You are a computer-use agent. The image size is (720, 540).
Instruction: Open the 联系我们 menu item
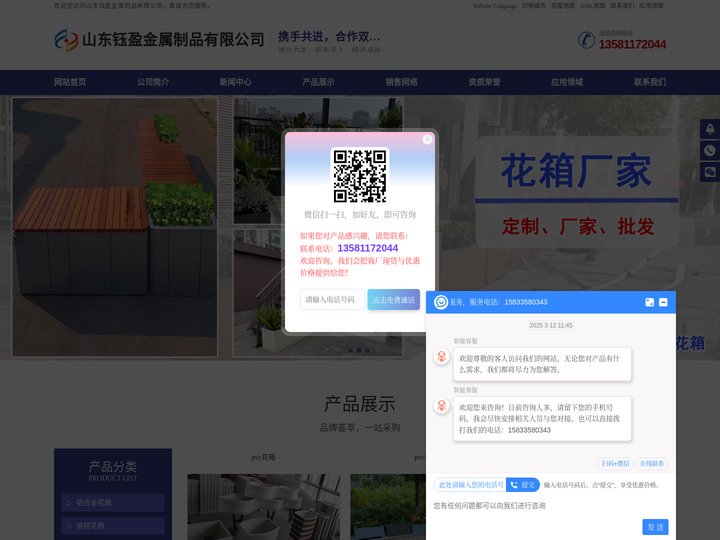[x=650, y=82]
